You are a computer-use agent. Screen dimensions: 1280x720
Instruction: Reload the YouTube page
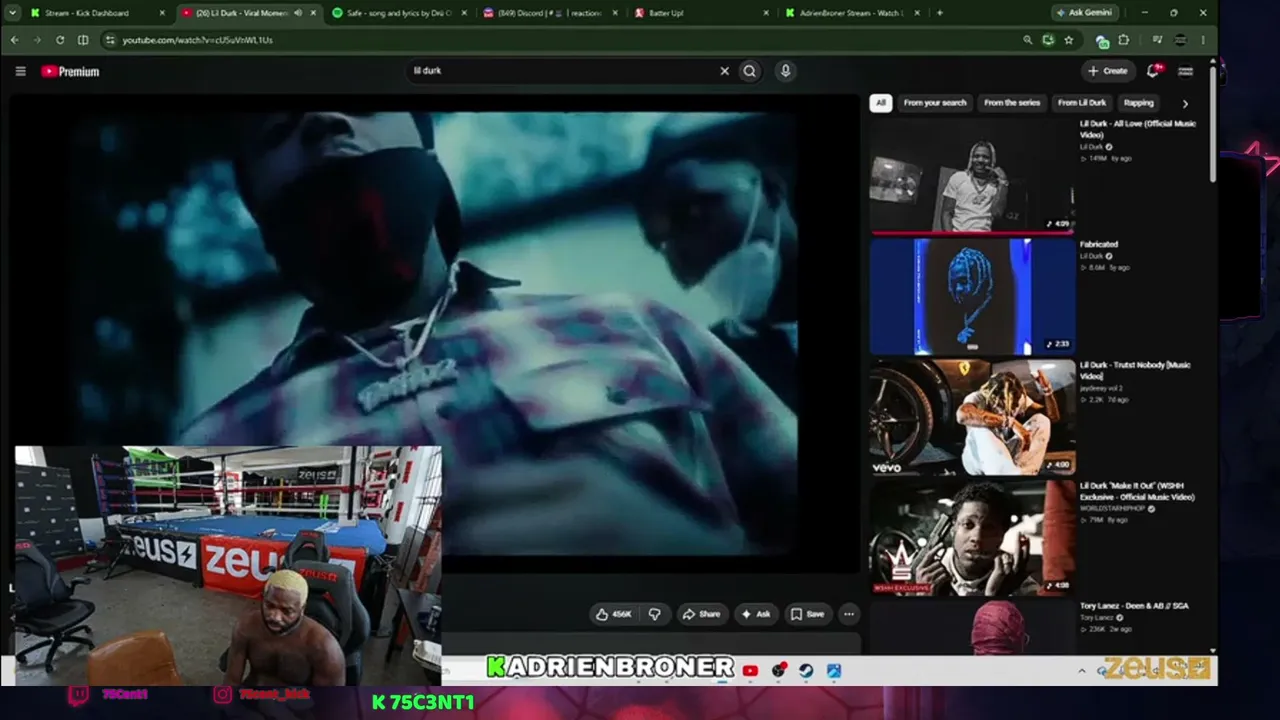pyautogui.click(x=60, y=40)
